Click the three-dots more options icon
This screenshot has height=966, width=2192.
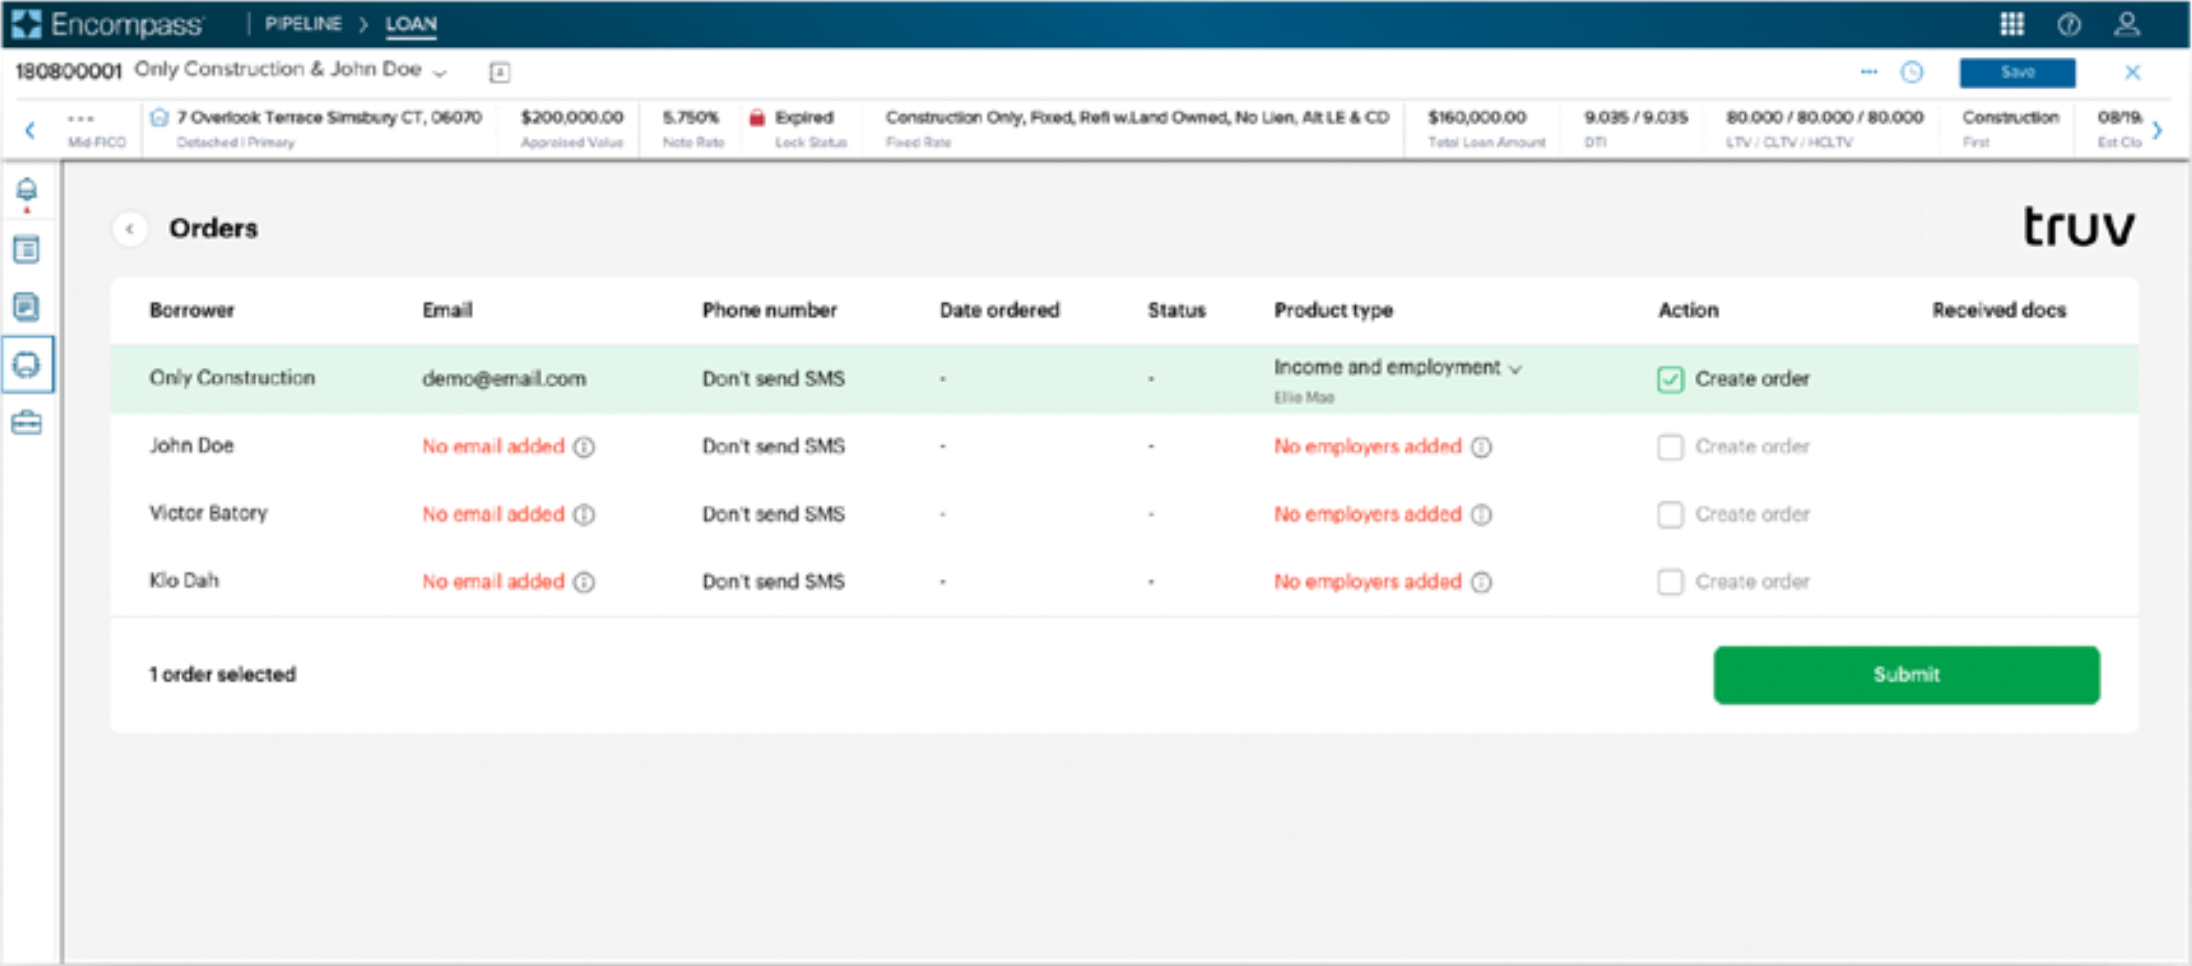pyautogui.click(x=1869, y=72)
